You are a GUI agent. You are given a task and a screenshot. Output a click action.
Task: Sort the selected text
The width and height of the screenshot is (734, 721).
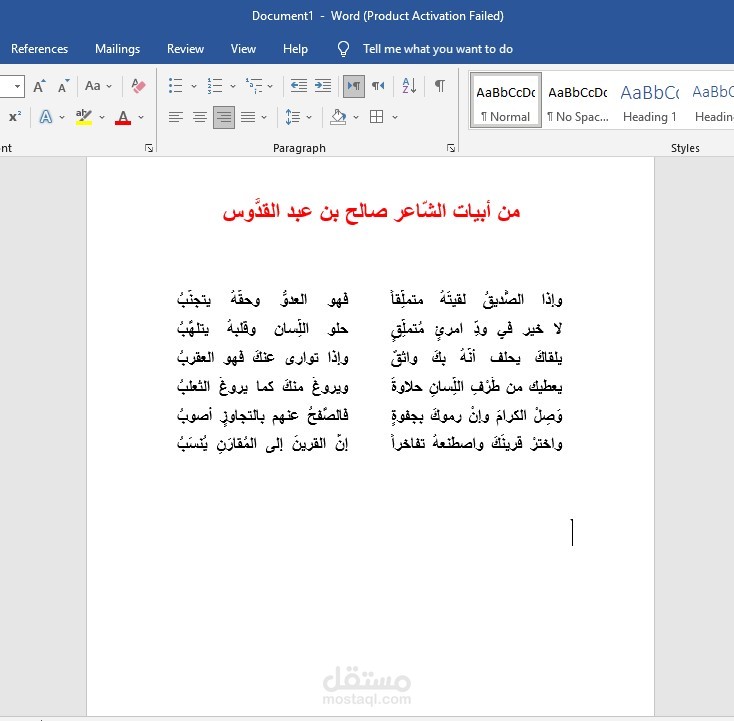[409, 86]
